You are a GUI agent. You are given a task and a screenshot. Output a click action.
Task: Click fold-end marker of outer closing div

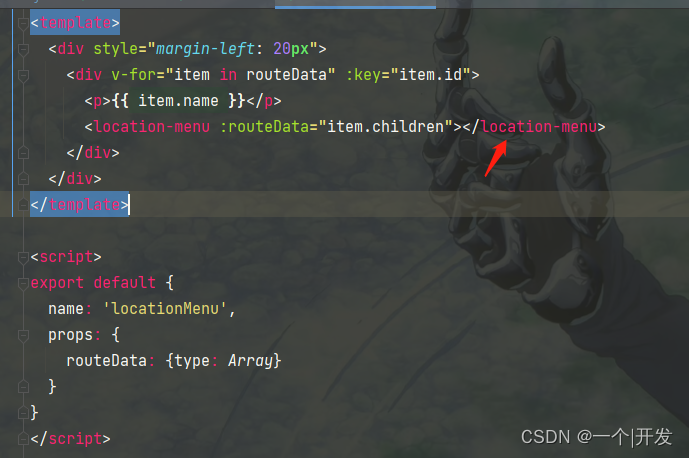(x=23, y=179)
